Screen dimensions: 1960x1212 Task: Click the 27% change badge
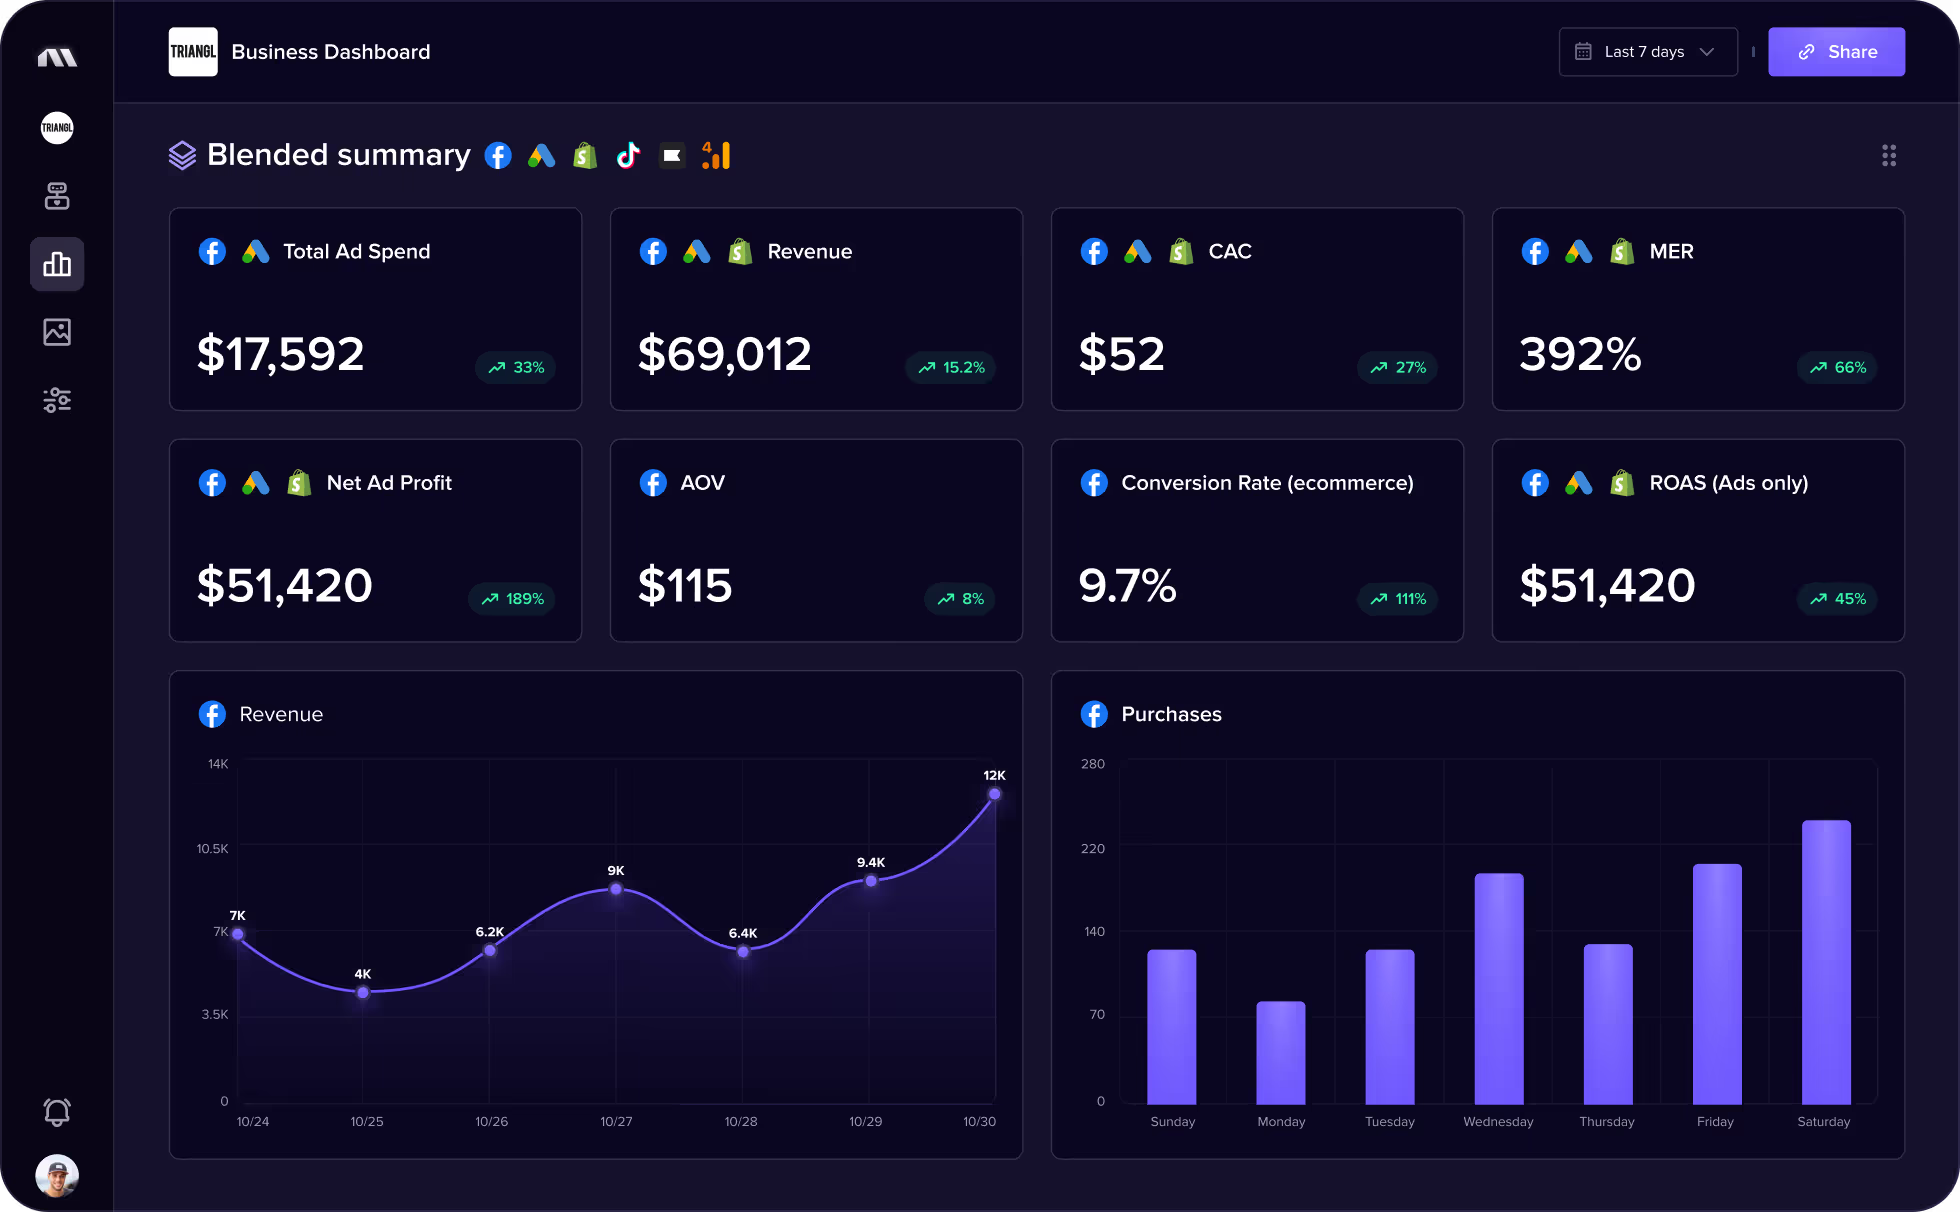[1397, 367]
